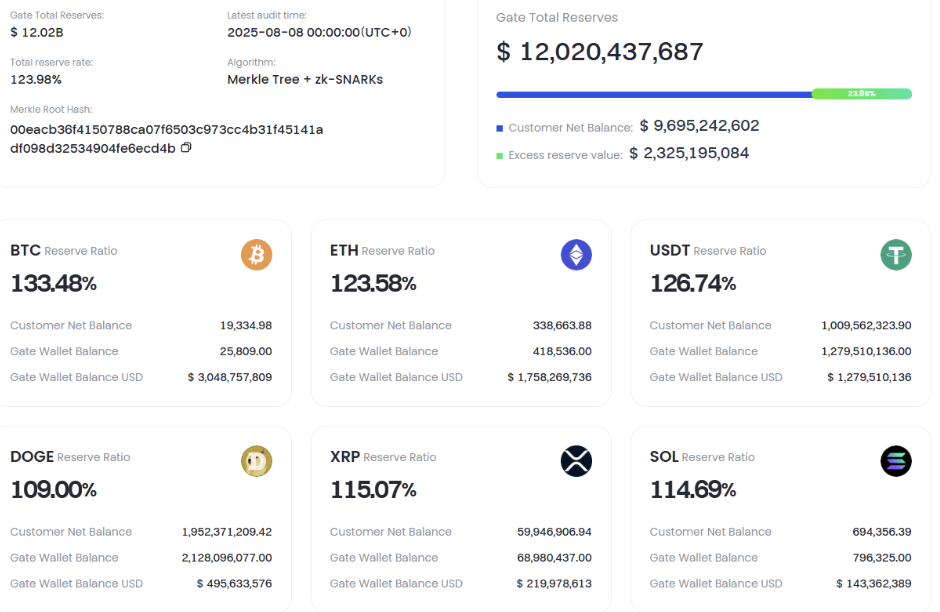The width and height of the screenshot is (940, 612).
Task: Select BTC customer balance 19,334.98
Action: [246, 325]
